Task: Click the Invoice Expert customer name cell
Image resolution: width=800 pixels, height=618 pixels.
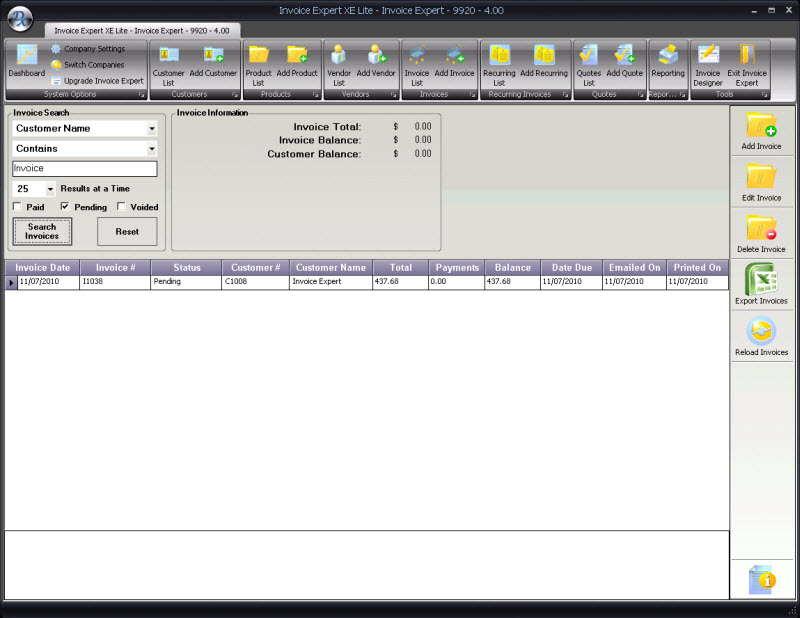Action: coord(331,282)
